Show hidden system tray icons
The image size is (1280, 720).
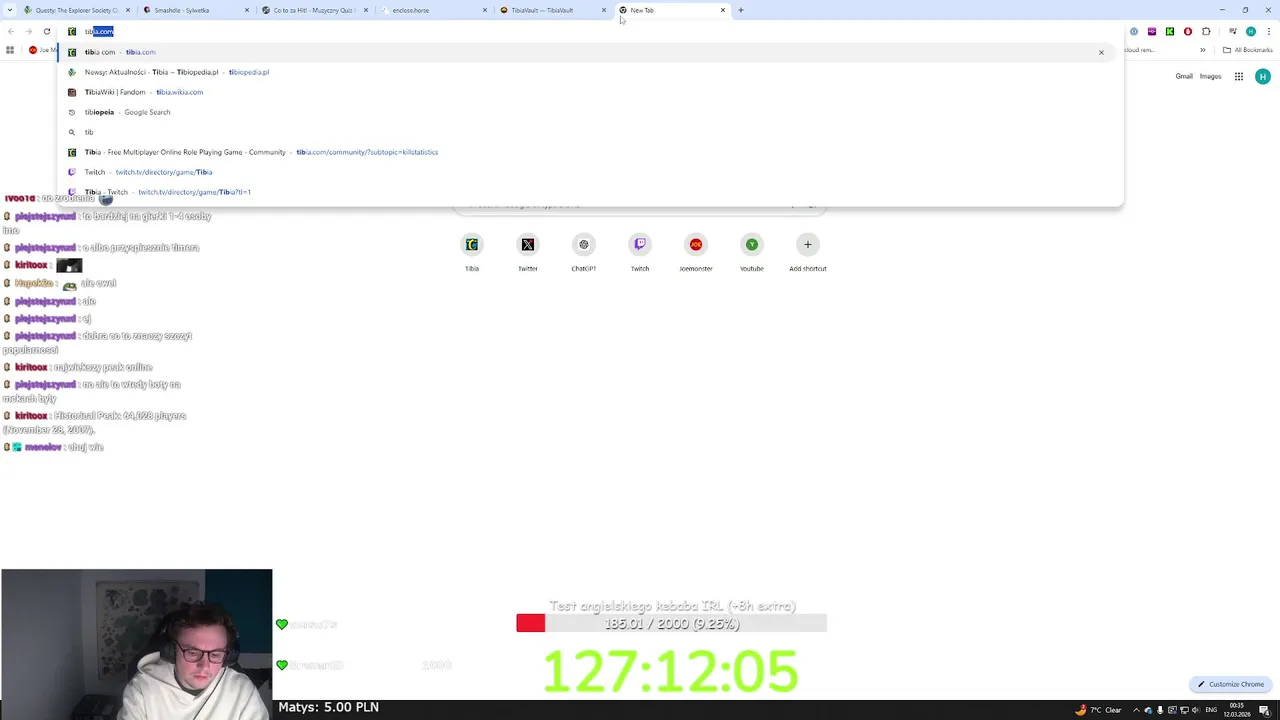click(1136, 710)
